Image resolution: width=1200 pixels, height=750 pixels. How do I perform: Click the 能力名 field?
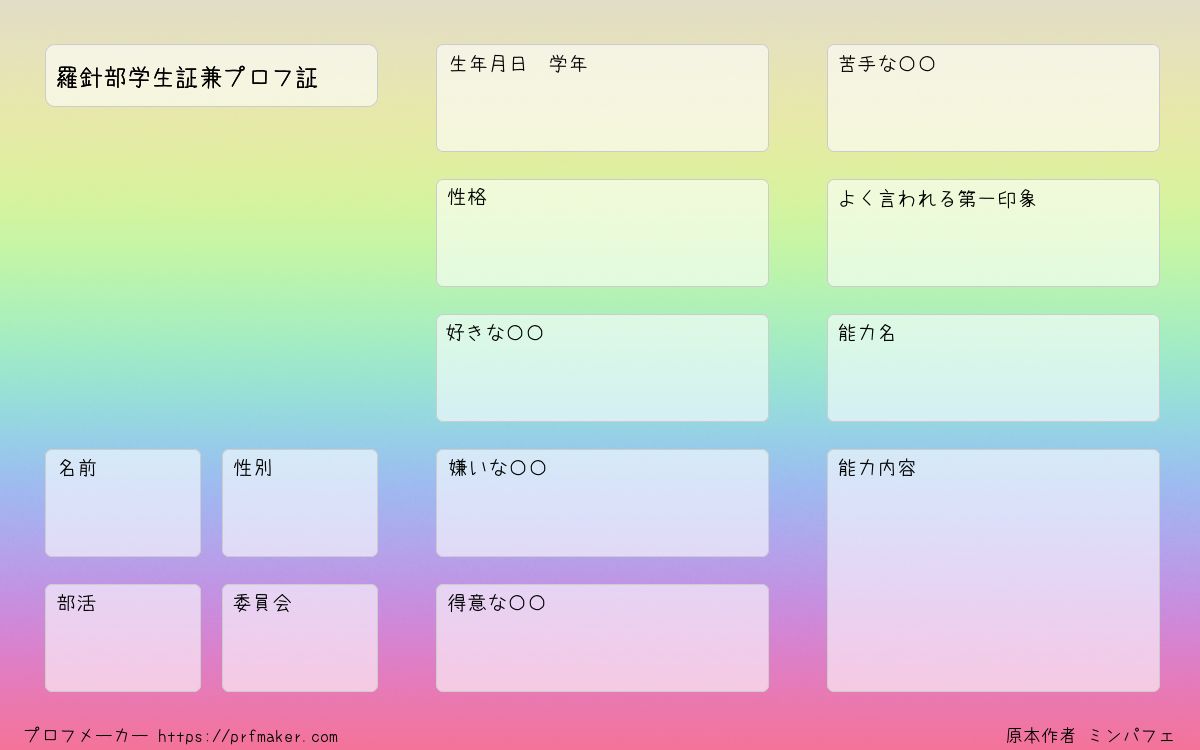(x=993, y=368)
